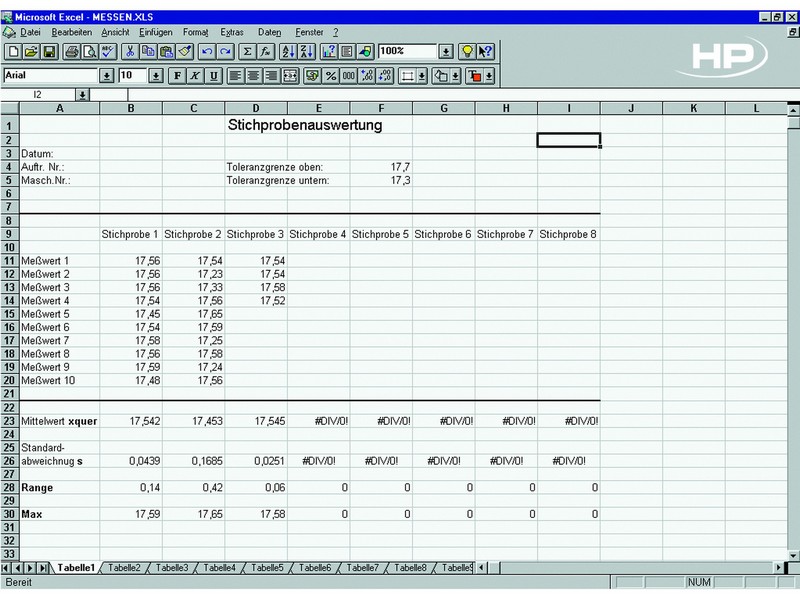Launch the Chart Wizard icon
800x600 pixels.
328,51
